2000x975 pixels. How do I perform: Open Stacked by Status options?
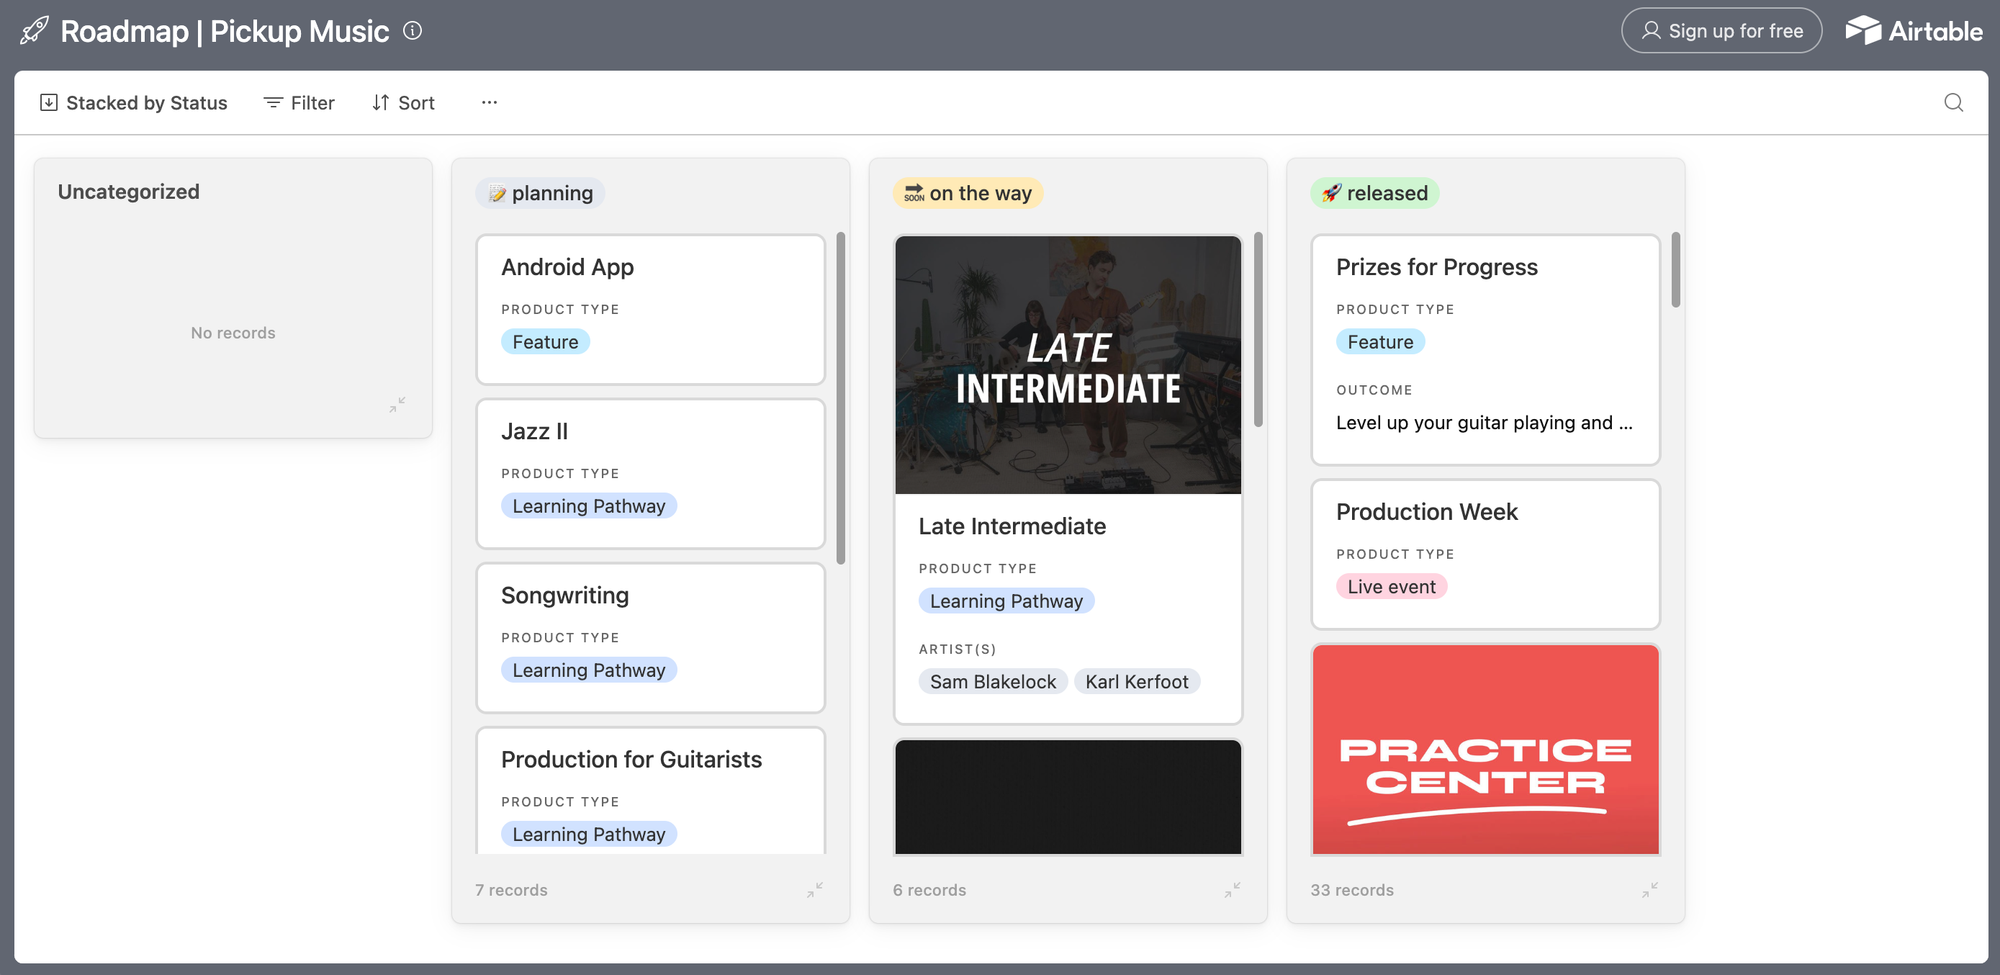click(134, 102)
